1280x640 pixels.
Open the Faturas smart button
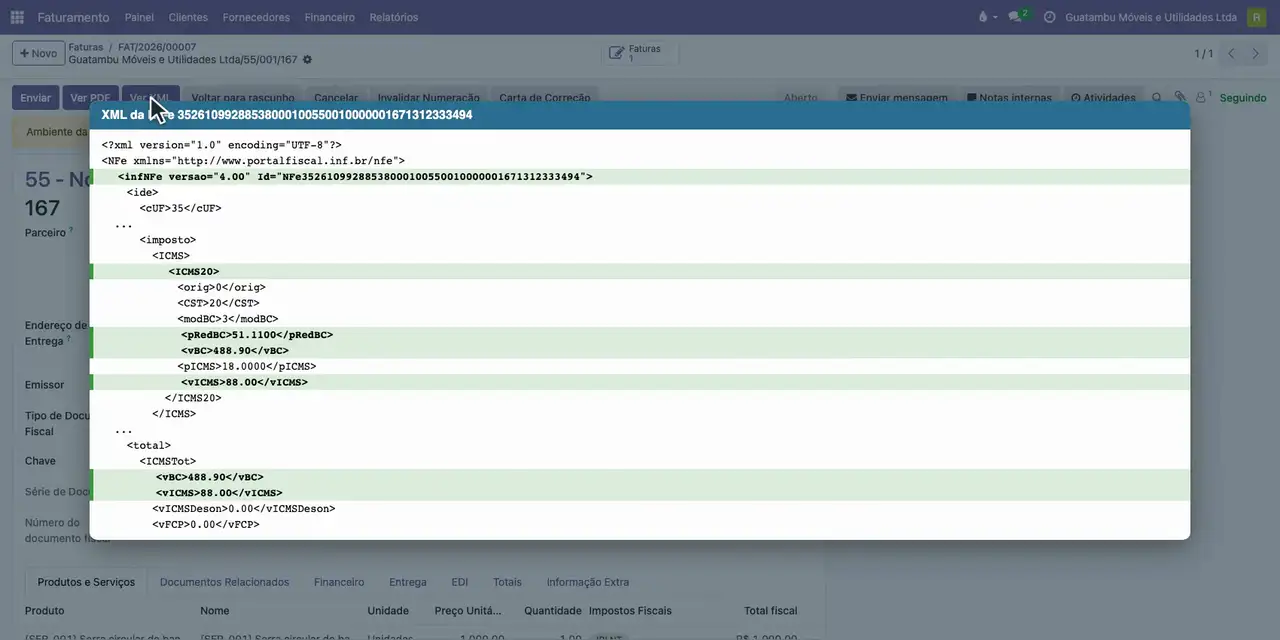point(641,53)
